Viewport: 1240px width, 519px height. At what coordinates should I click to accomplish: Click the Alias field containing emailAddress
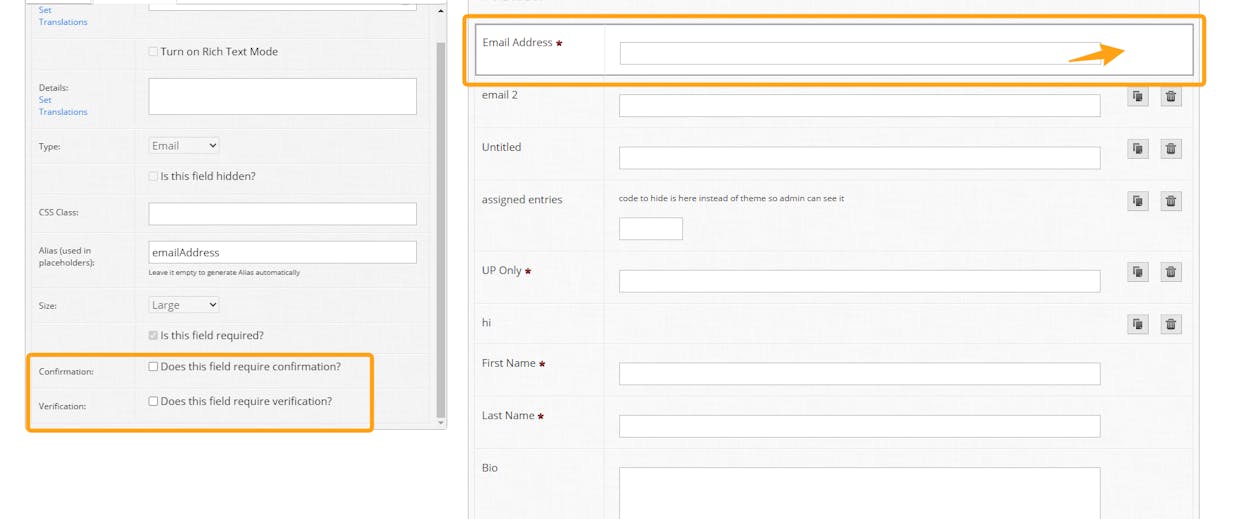click(x=283, y=252)
